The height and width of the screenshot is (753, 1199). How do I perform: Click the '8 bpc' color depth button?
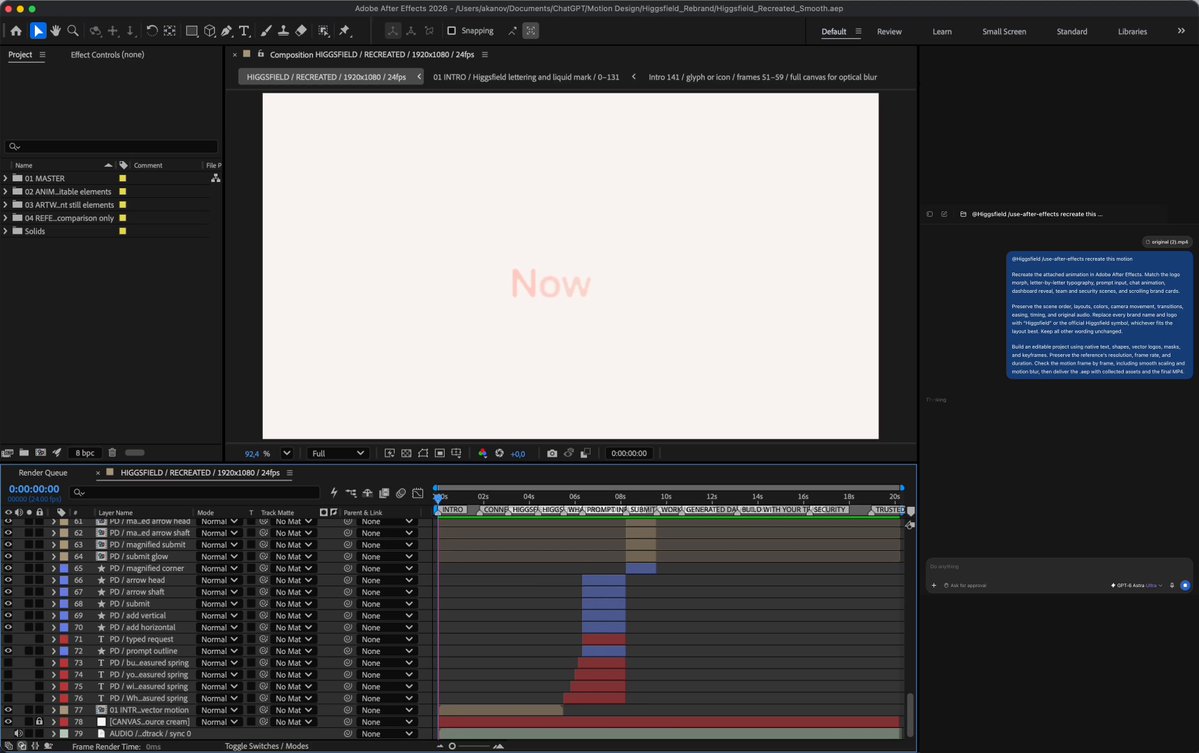(85, 453)
